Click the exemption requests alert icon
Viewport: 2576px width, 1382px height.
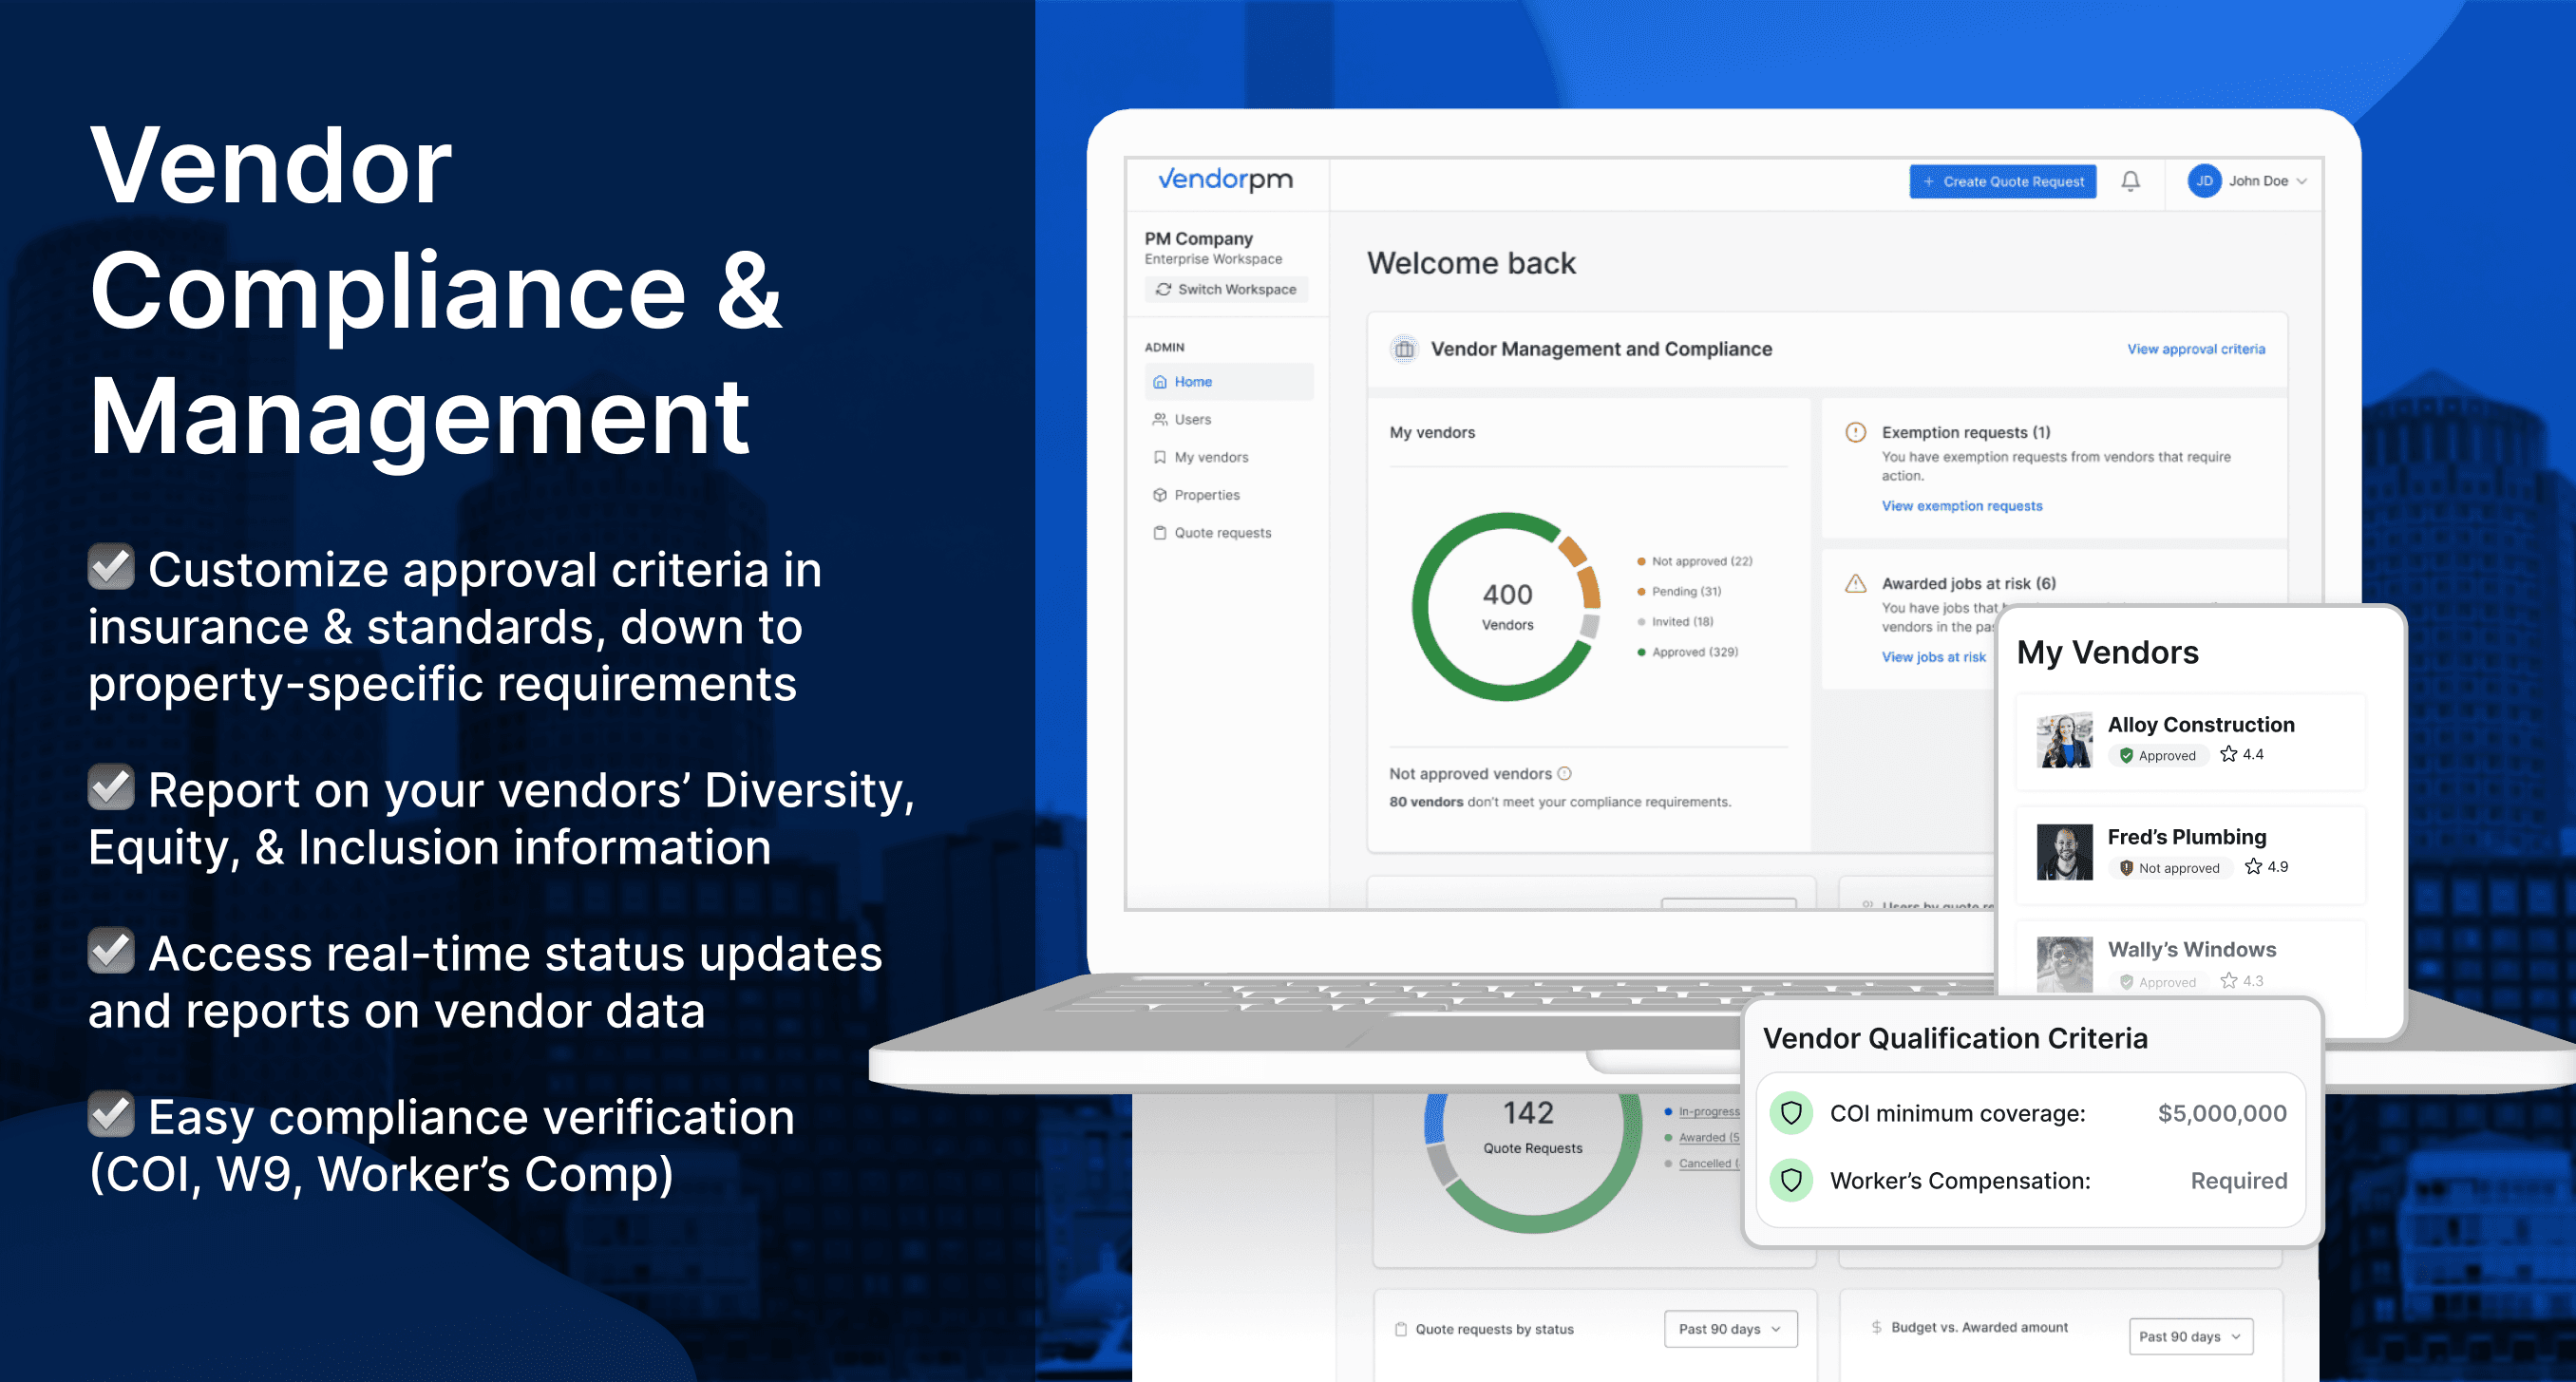(1855, 432)
